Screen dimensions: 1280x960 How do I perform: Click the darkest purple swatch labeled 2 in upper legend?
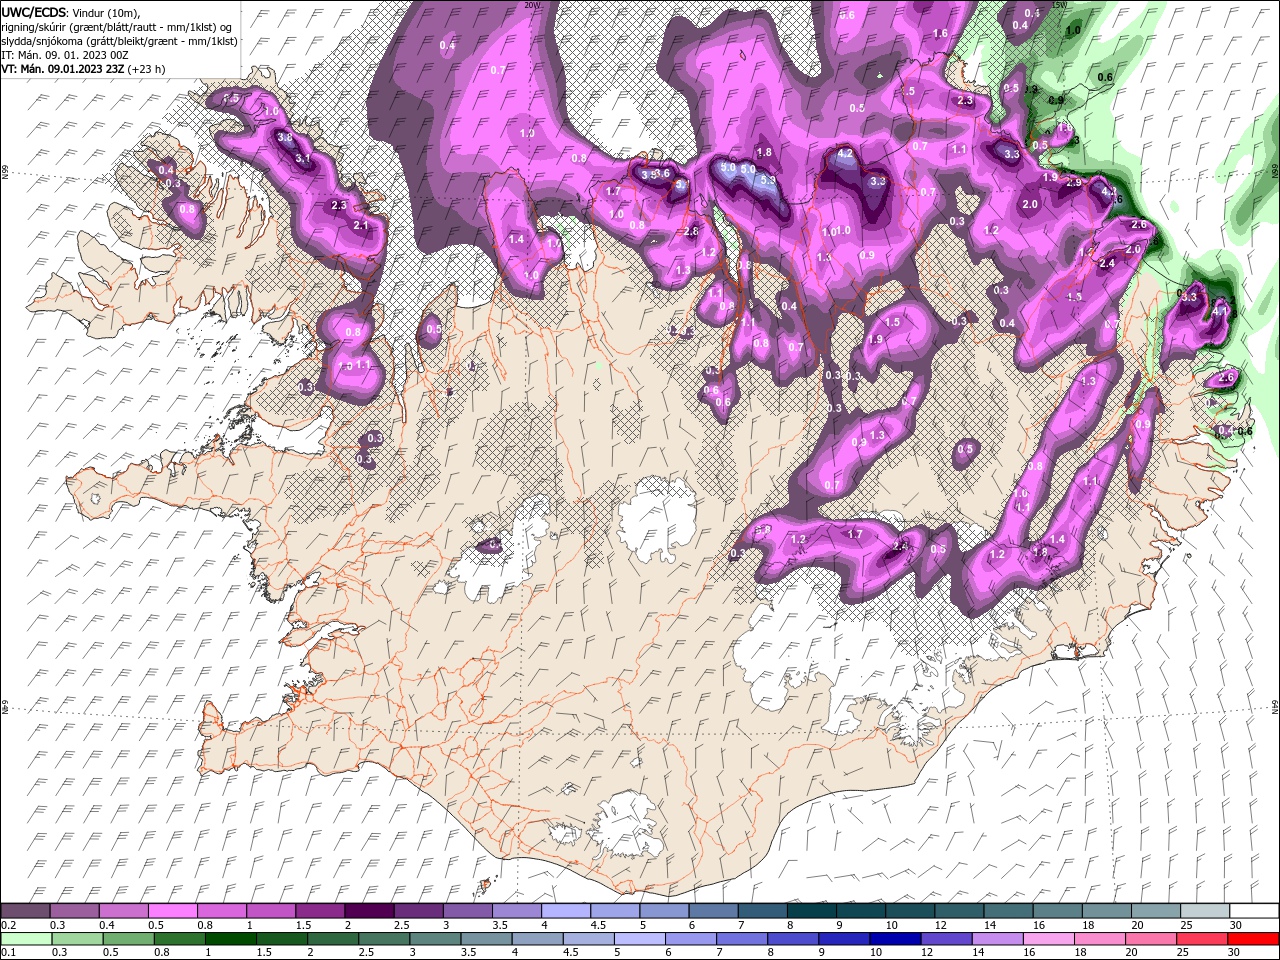(x=368, y=910)
